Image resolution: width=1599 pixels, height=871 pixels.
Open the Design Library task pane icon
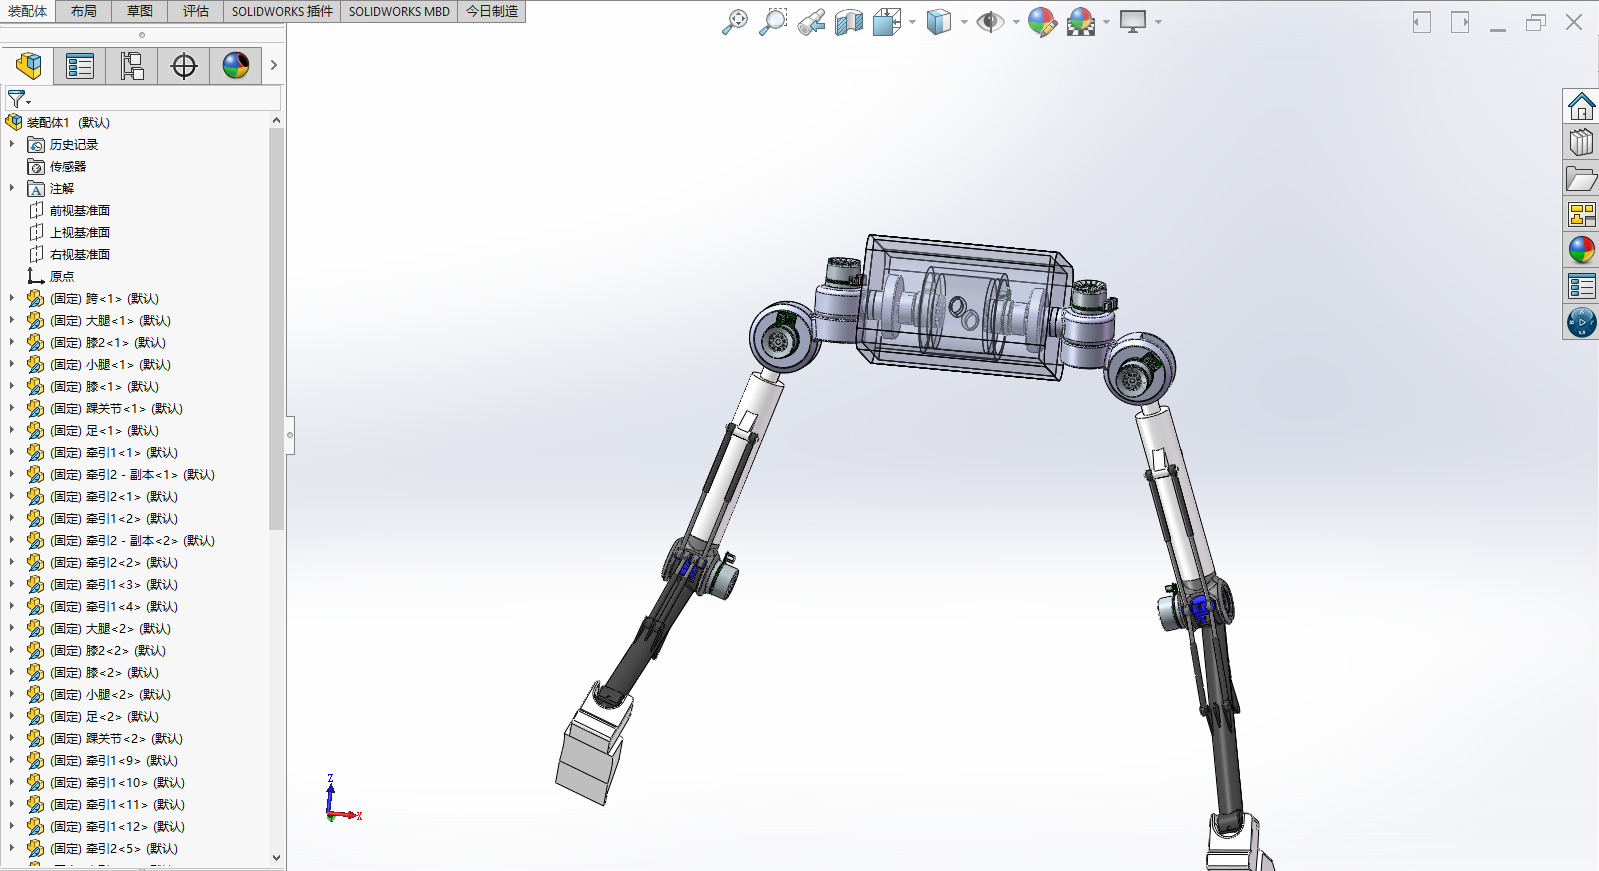(x=1581, y=142)
